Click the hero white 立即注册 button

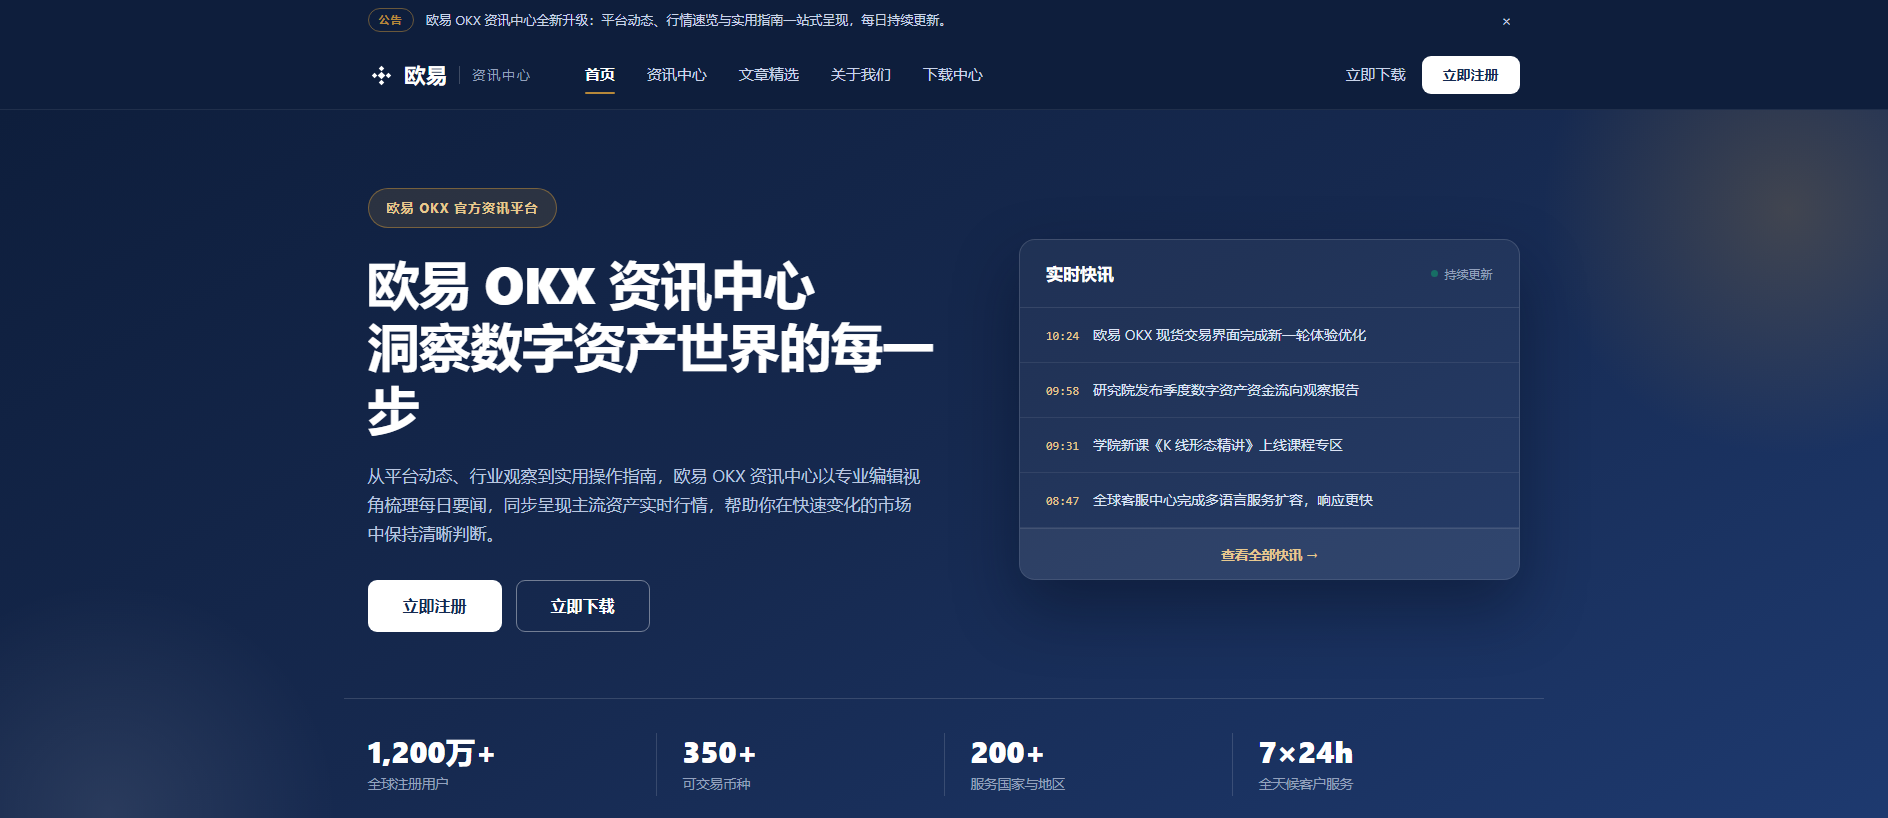coord(435,606)
